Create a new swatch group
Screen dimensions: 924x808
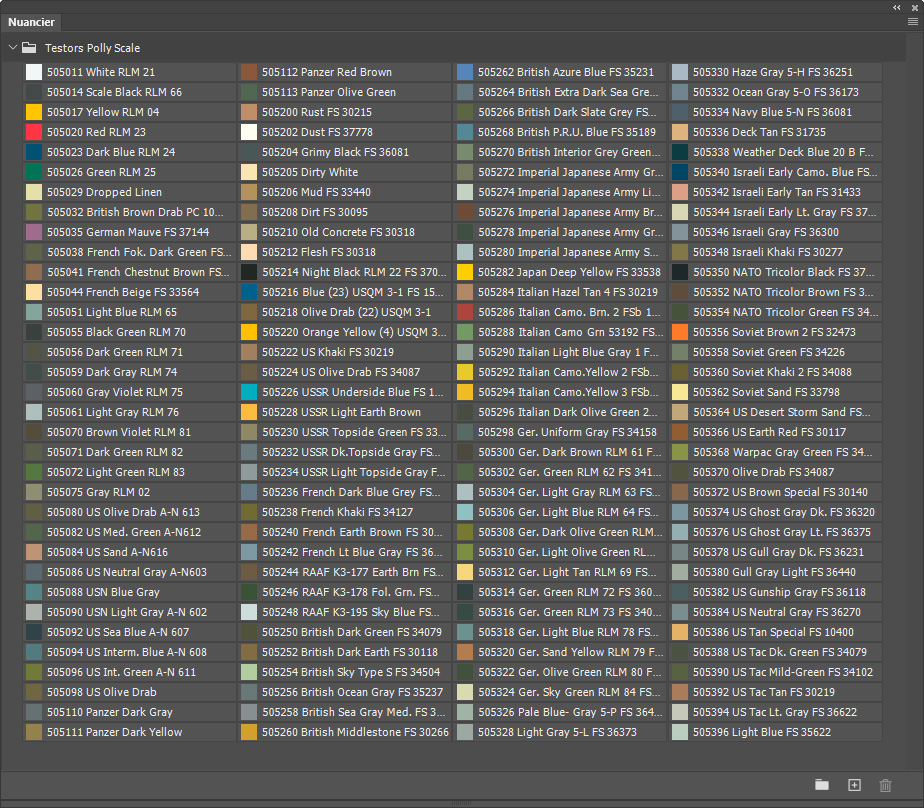click(x=822, y=785)
